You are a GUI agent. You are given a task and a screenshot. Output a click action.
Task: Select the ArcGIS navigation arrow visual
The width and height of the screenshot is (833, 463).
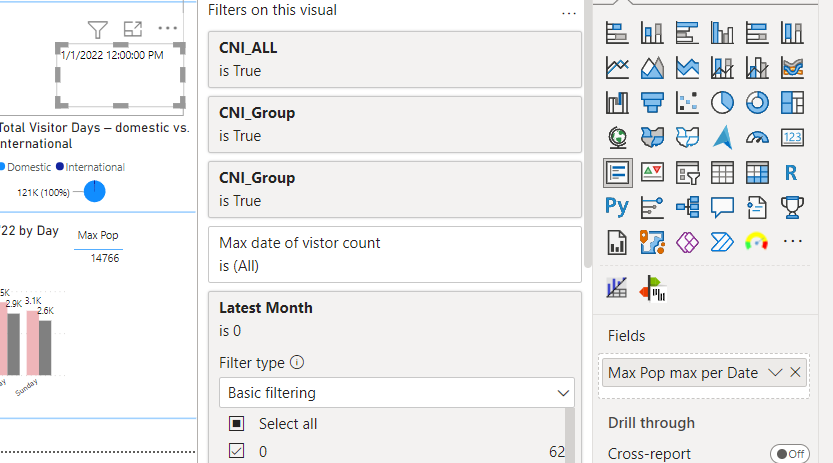point(722,138)
